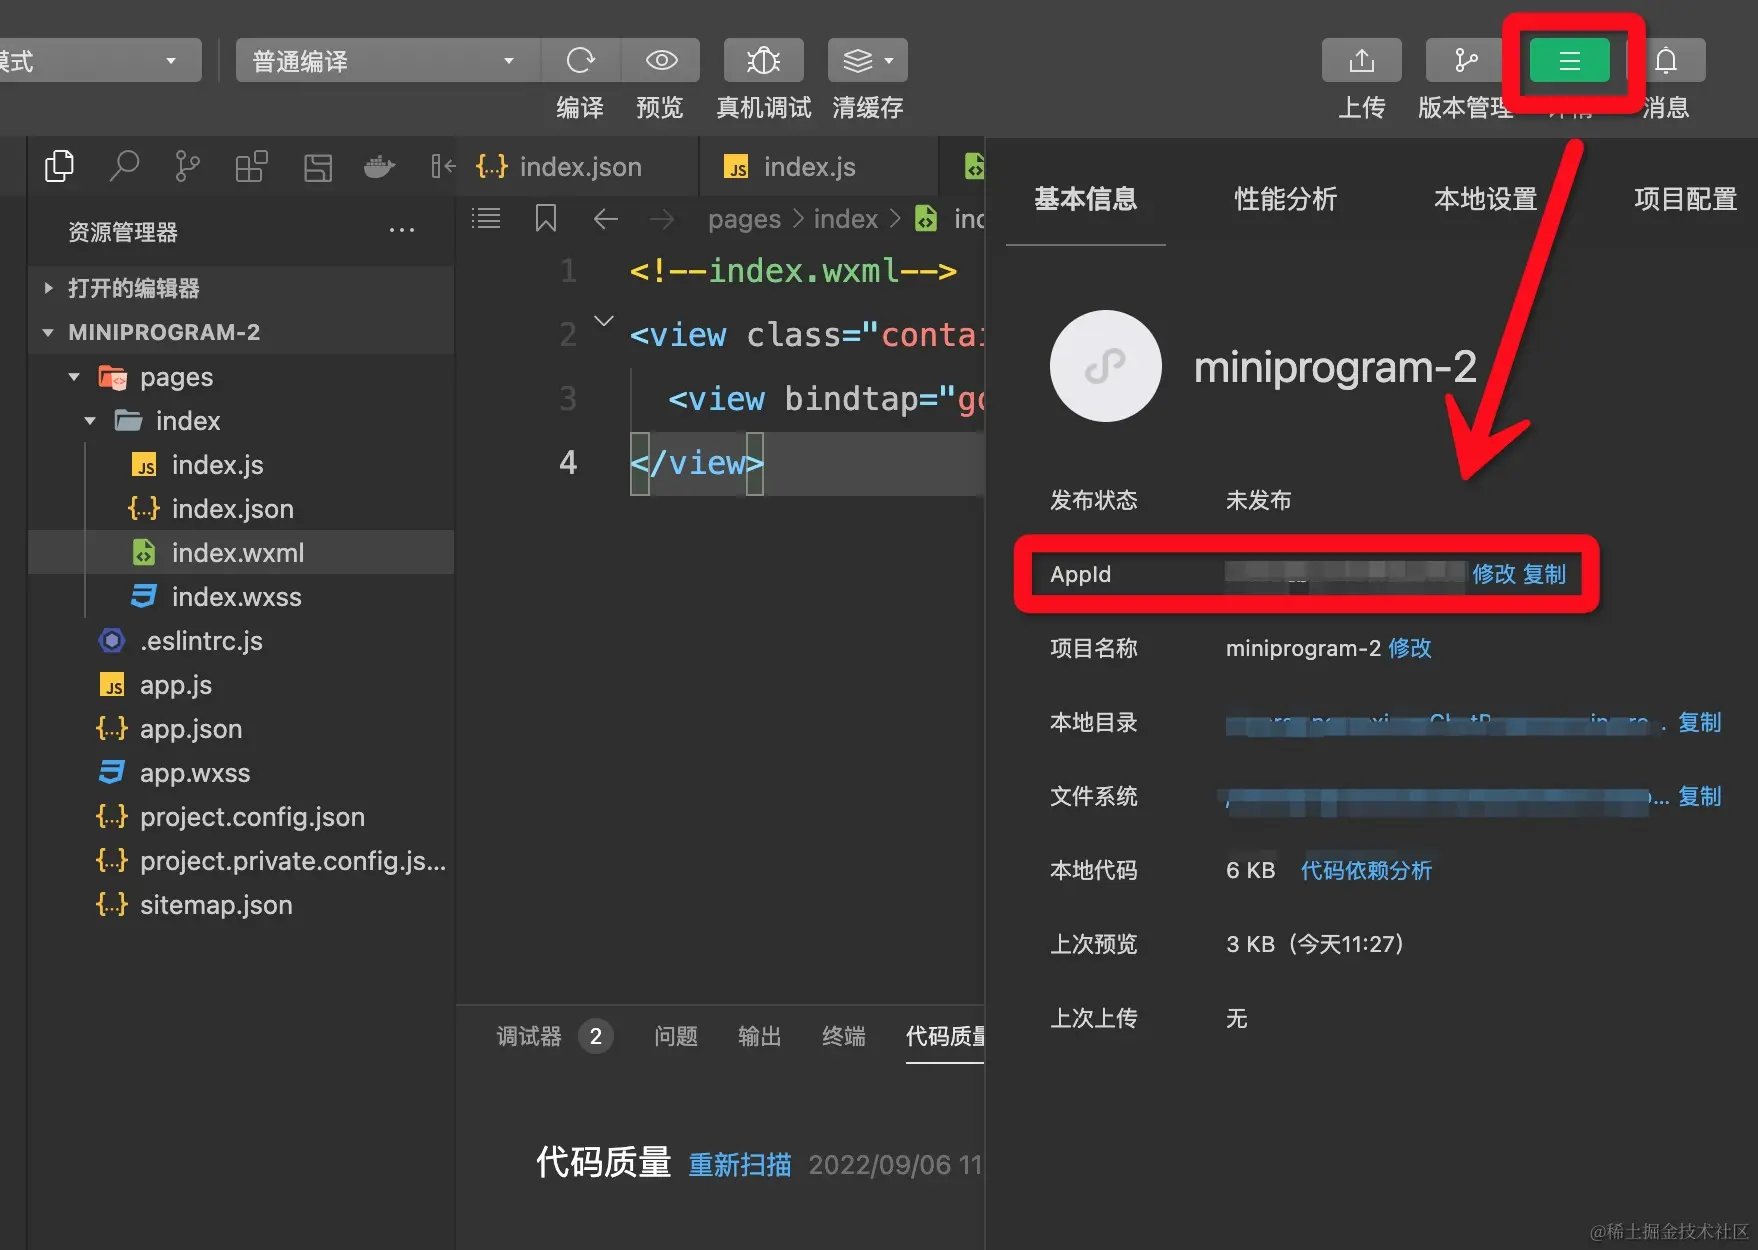Collapse the index folder

241,421
